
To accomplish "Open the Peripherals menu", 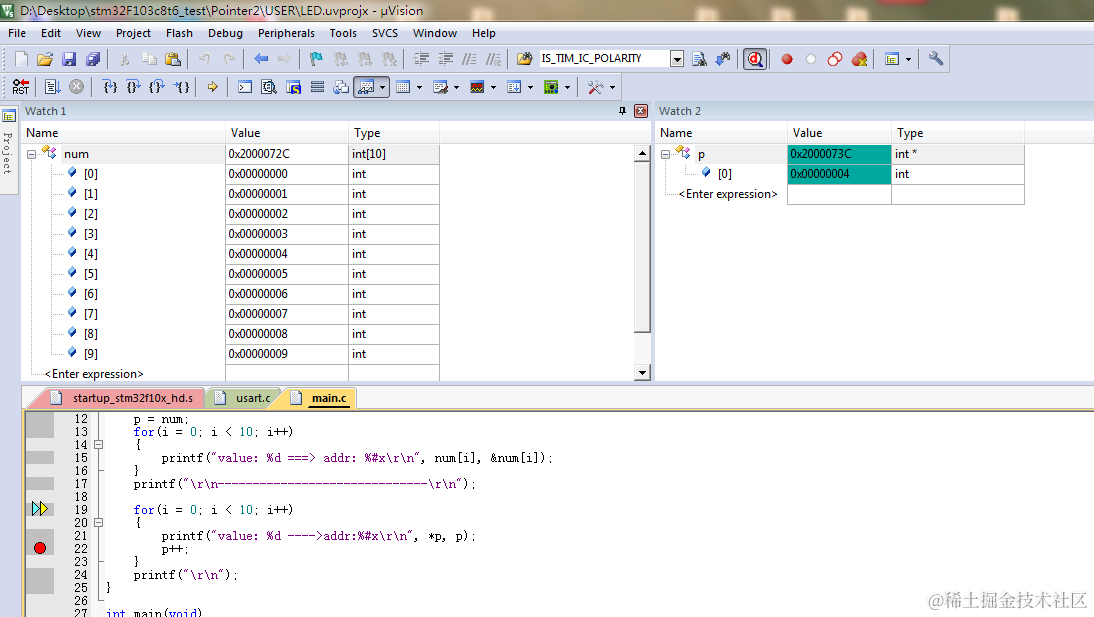I will click(x=286, y=33).
